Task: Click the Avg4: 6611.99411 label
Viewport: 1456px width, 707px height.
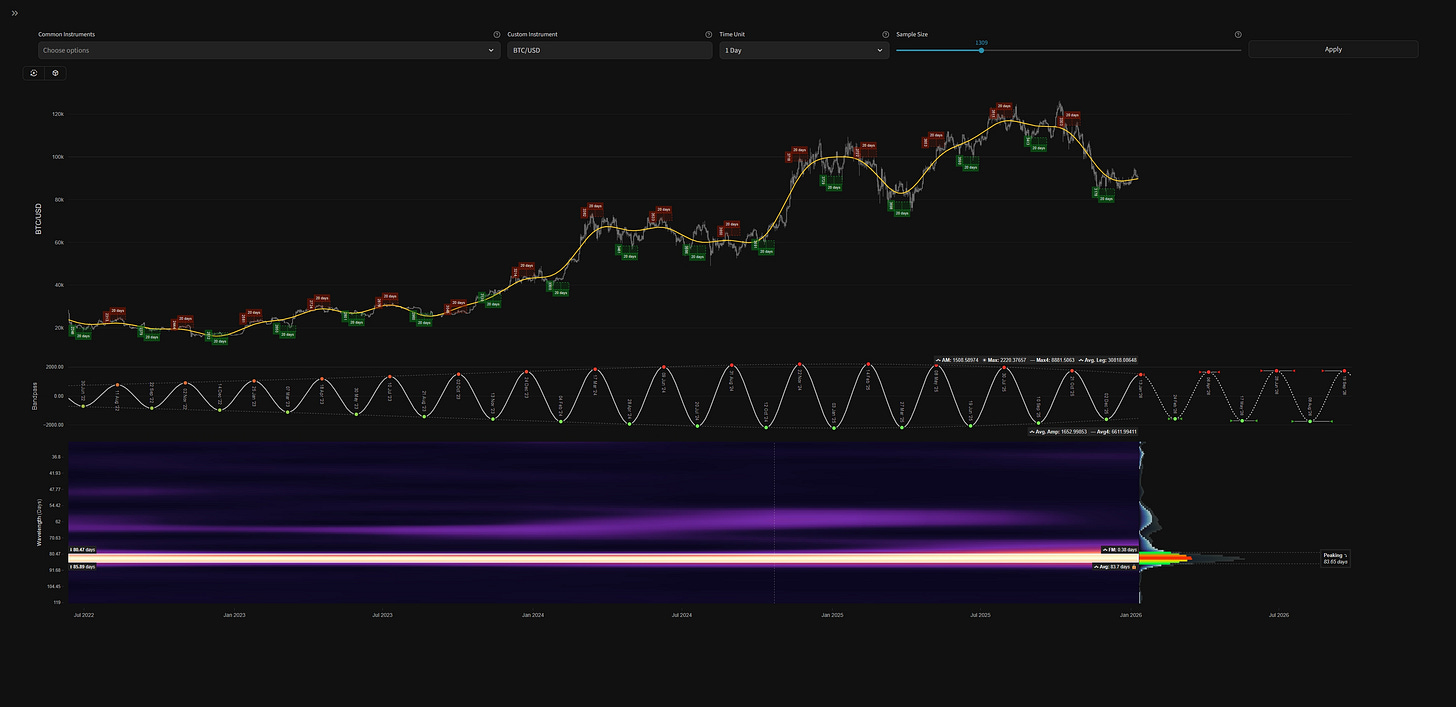Action: point(1113,432)
